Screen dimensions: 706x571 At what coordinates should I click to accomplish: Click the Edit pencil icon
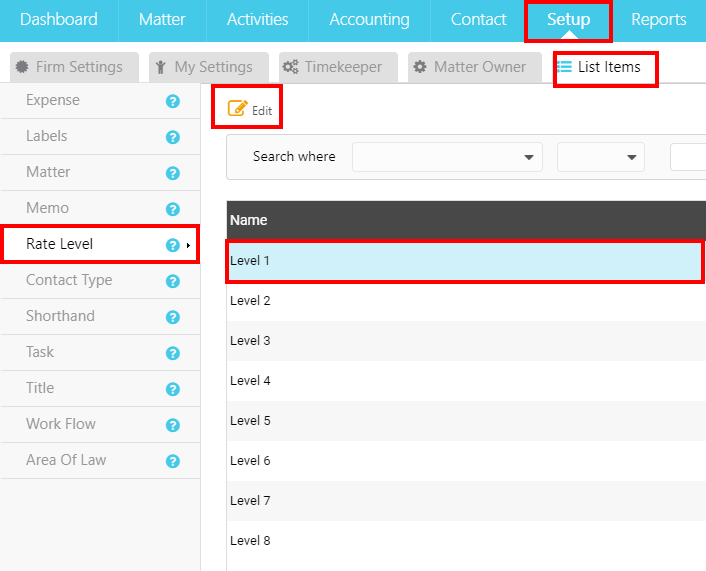coord(237,108)
